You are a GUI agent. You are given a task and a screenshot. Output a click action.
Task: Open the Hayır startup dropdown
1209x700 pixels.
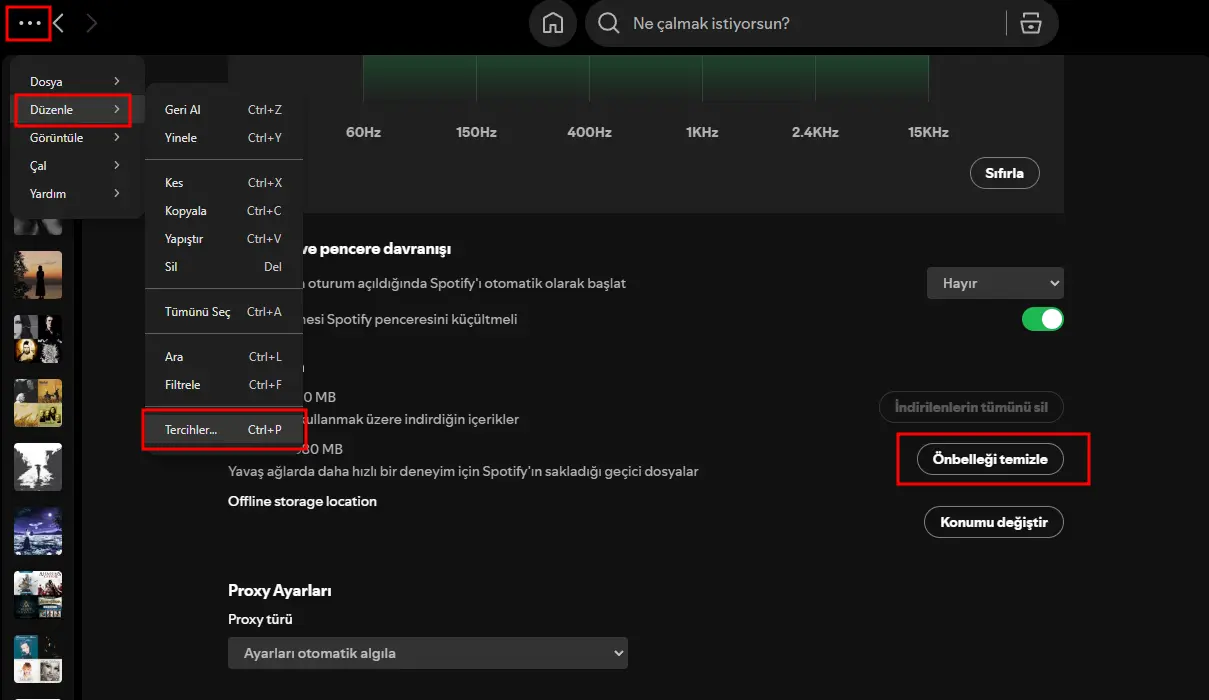point(995,283)
